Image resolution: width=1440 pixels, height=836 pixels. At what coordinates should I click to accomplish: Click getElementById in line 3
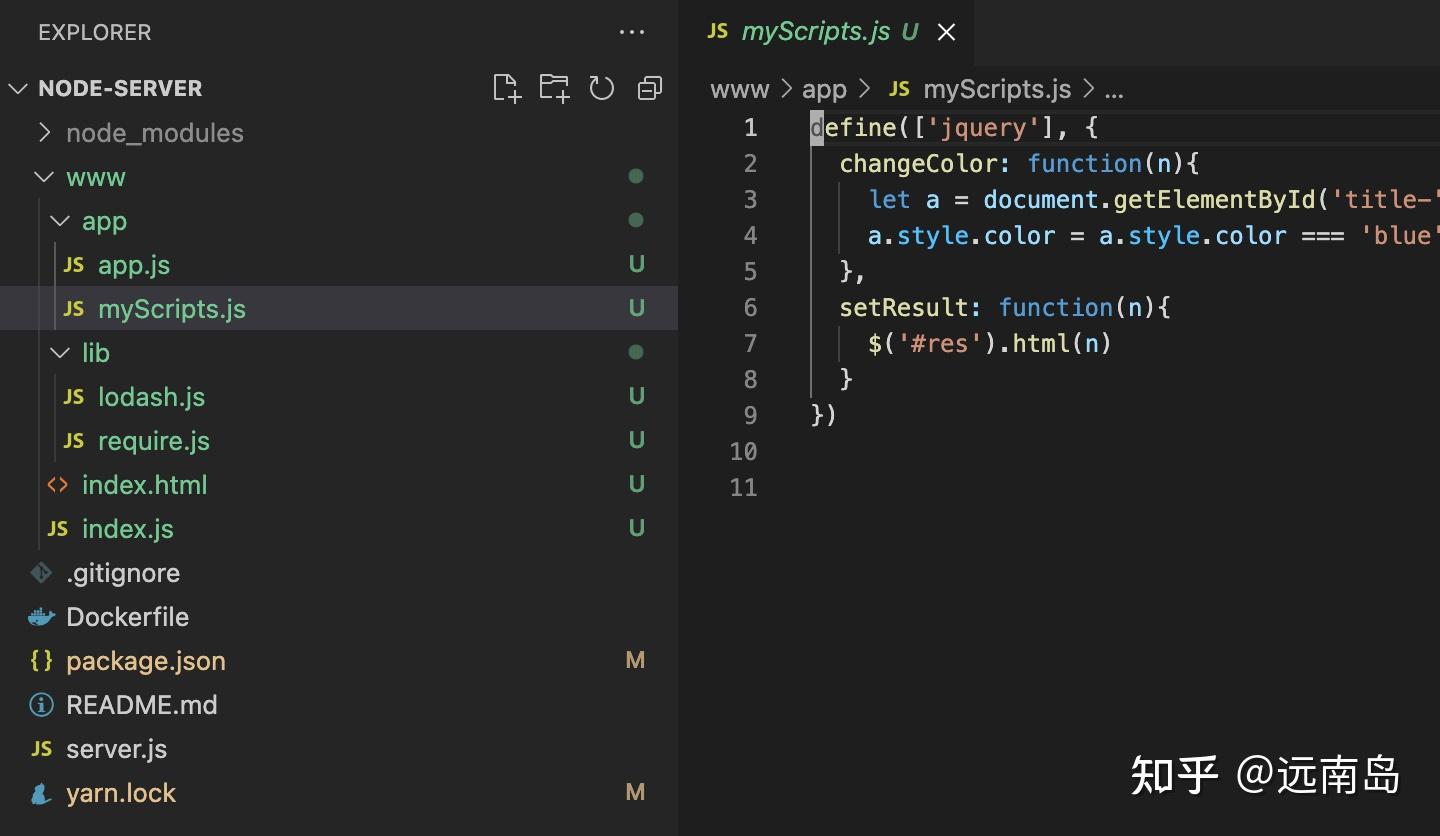click(x=1214, y=199)
